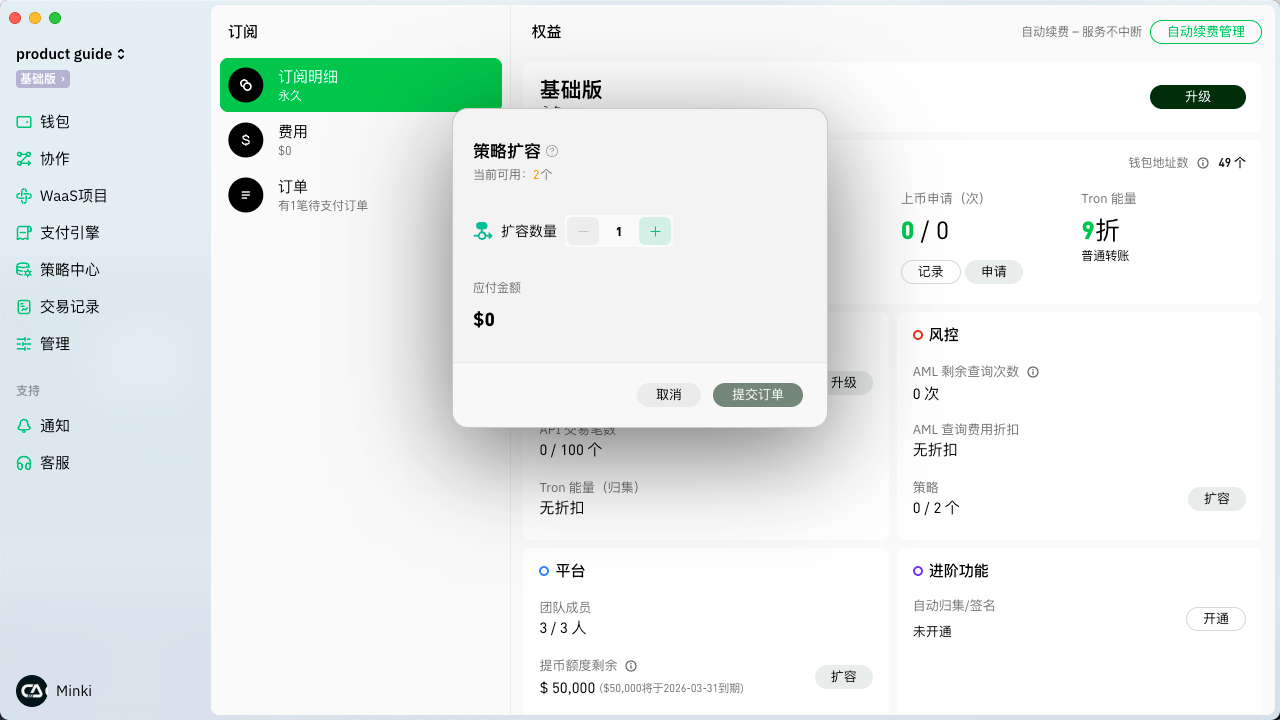
Task: Click the 客服 headset support icon
Action: [x=24, y=463]
